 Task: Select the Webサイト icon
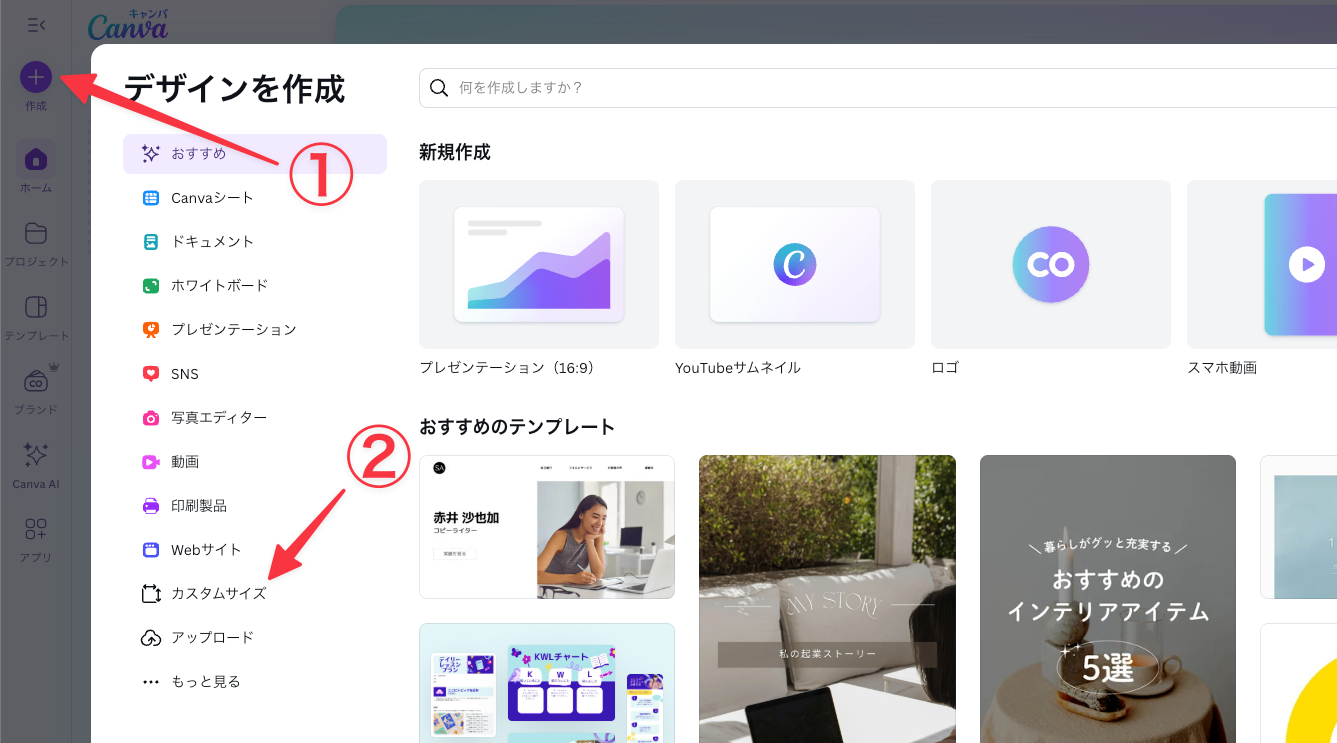(151, 550)
